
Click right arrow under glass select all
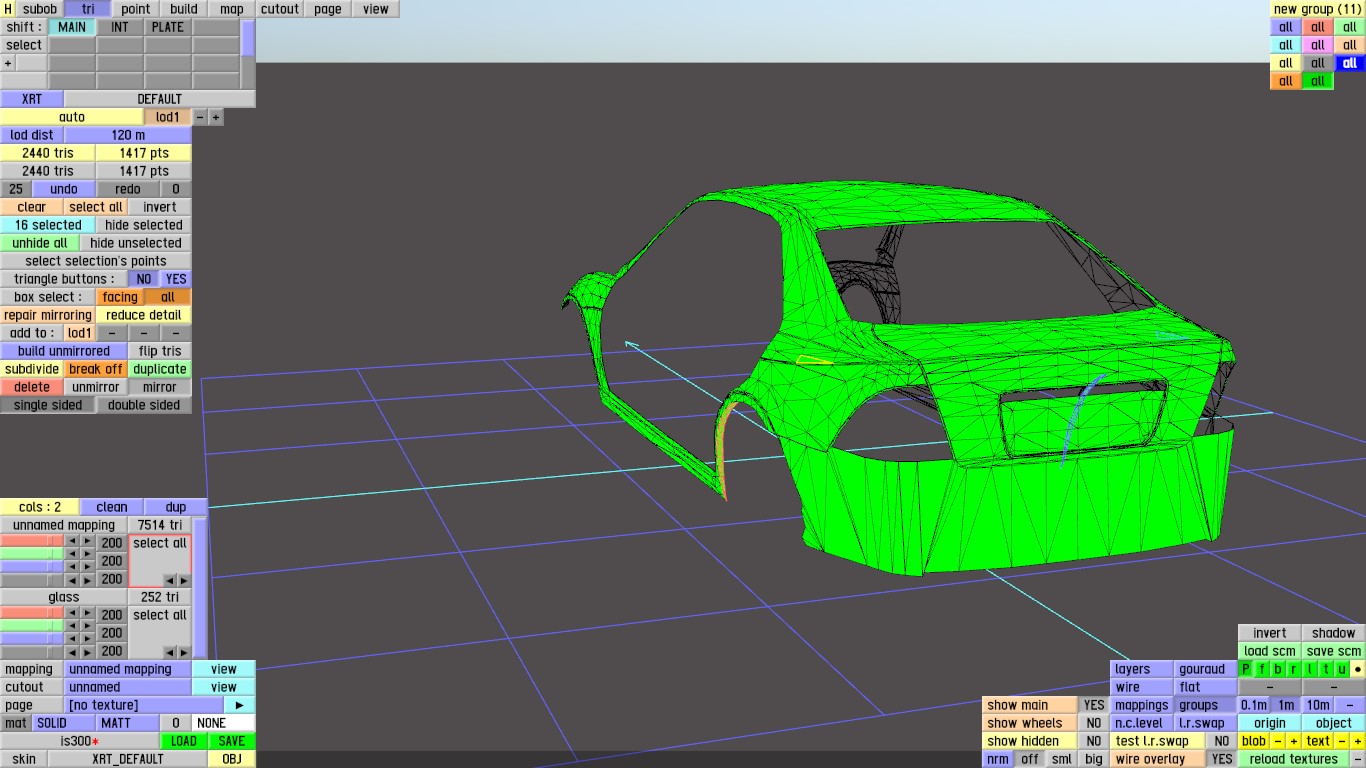(x=183, y=652)
